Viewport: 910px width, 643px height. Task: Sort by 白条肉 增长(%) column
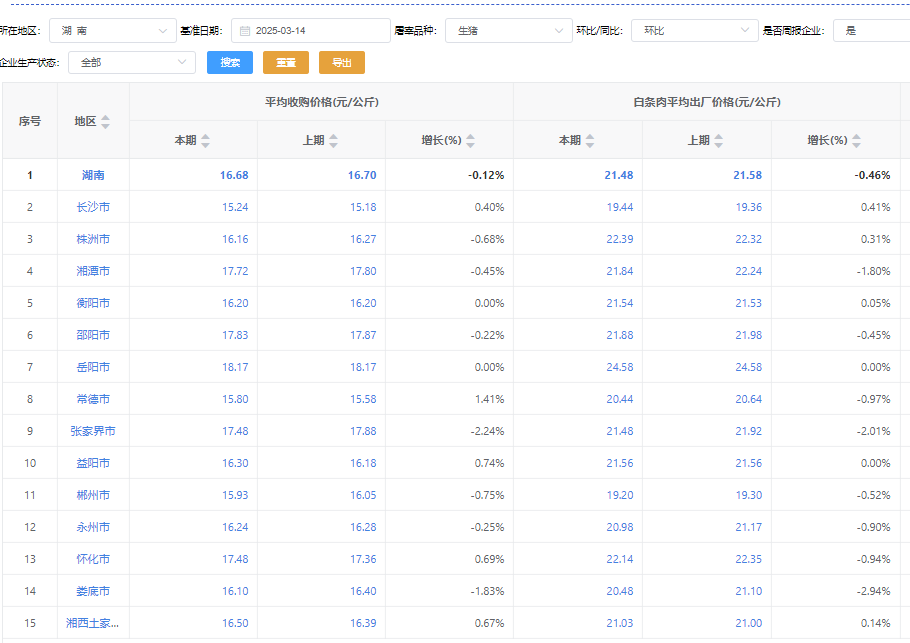coord(856,141)
